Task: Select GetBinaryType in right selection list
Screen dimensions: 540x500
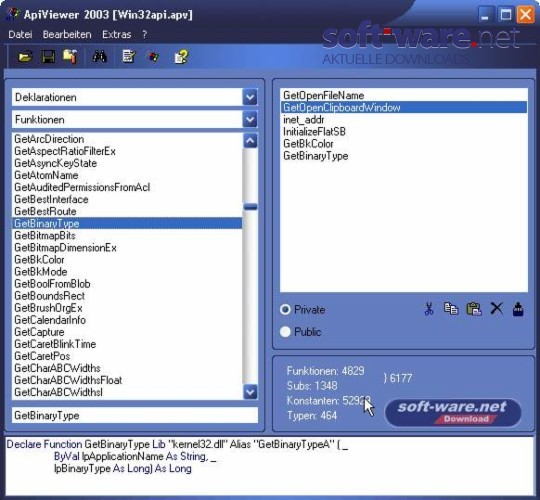Action: point(404,156)
